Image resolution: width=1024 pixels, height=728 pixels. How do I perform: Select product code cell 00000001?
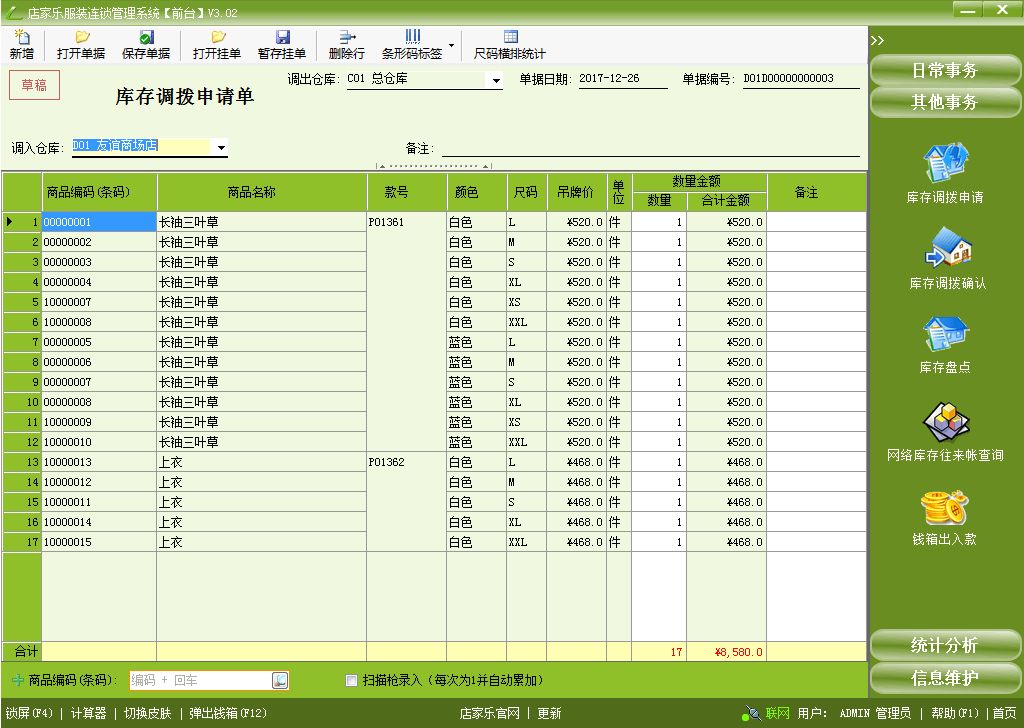99,222
